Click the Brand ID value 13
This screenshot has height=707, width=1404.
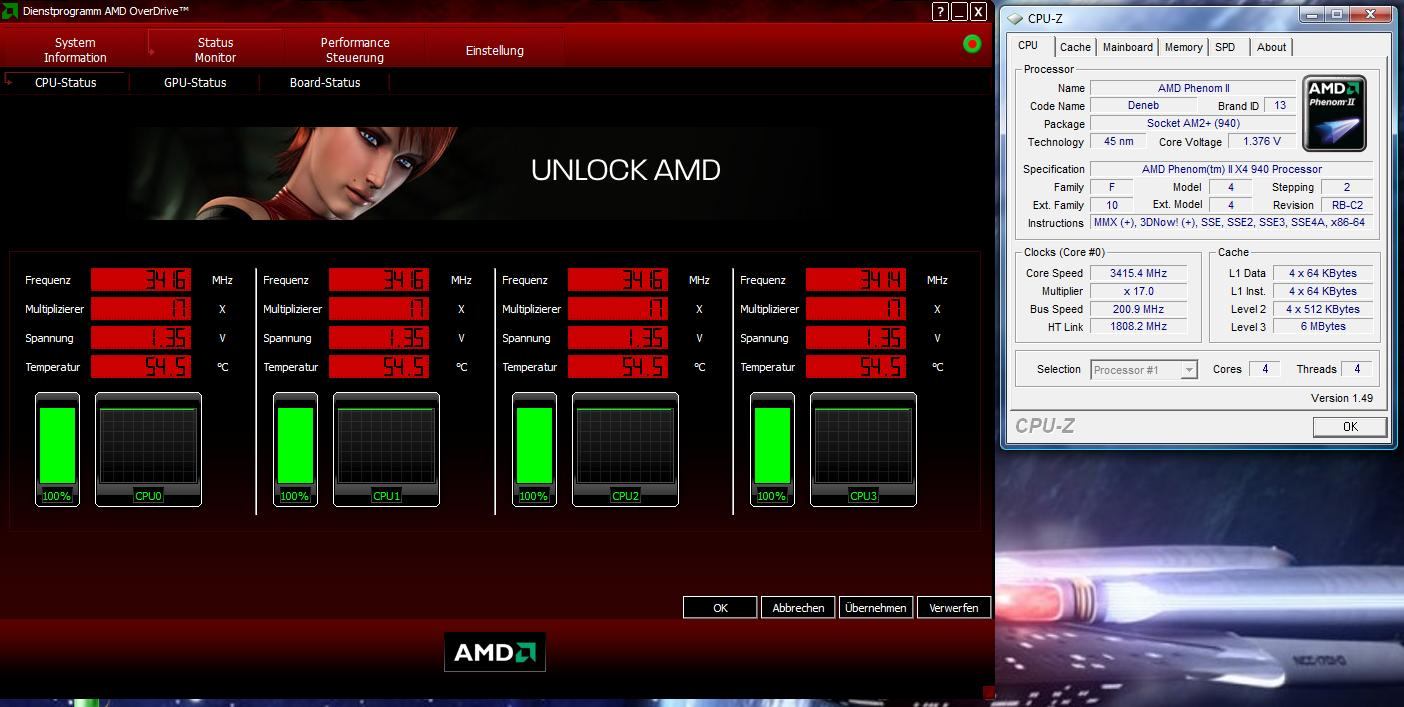(x=1280, y=106)
